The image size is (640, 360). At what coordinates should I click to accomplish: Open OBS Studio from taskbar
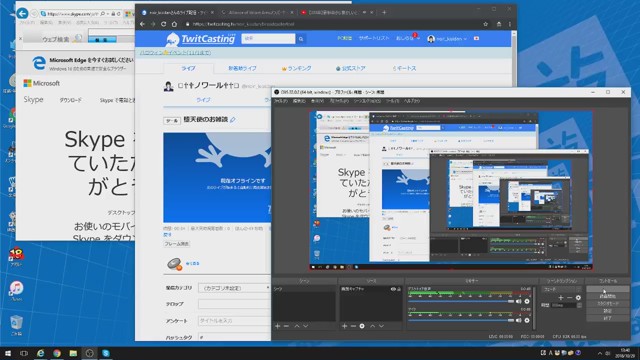tap(89, 353)
